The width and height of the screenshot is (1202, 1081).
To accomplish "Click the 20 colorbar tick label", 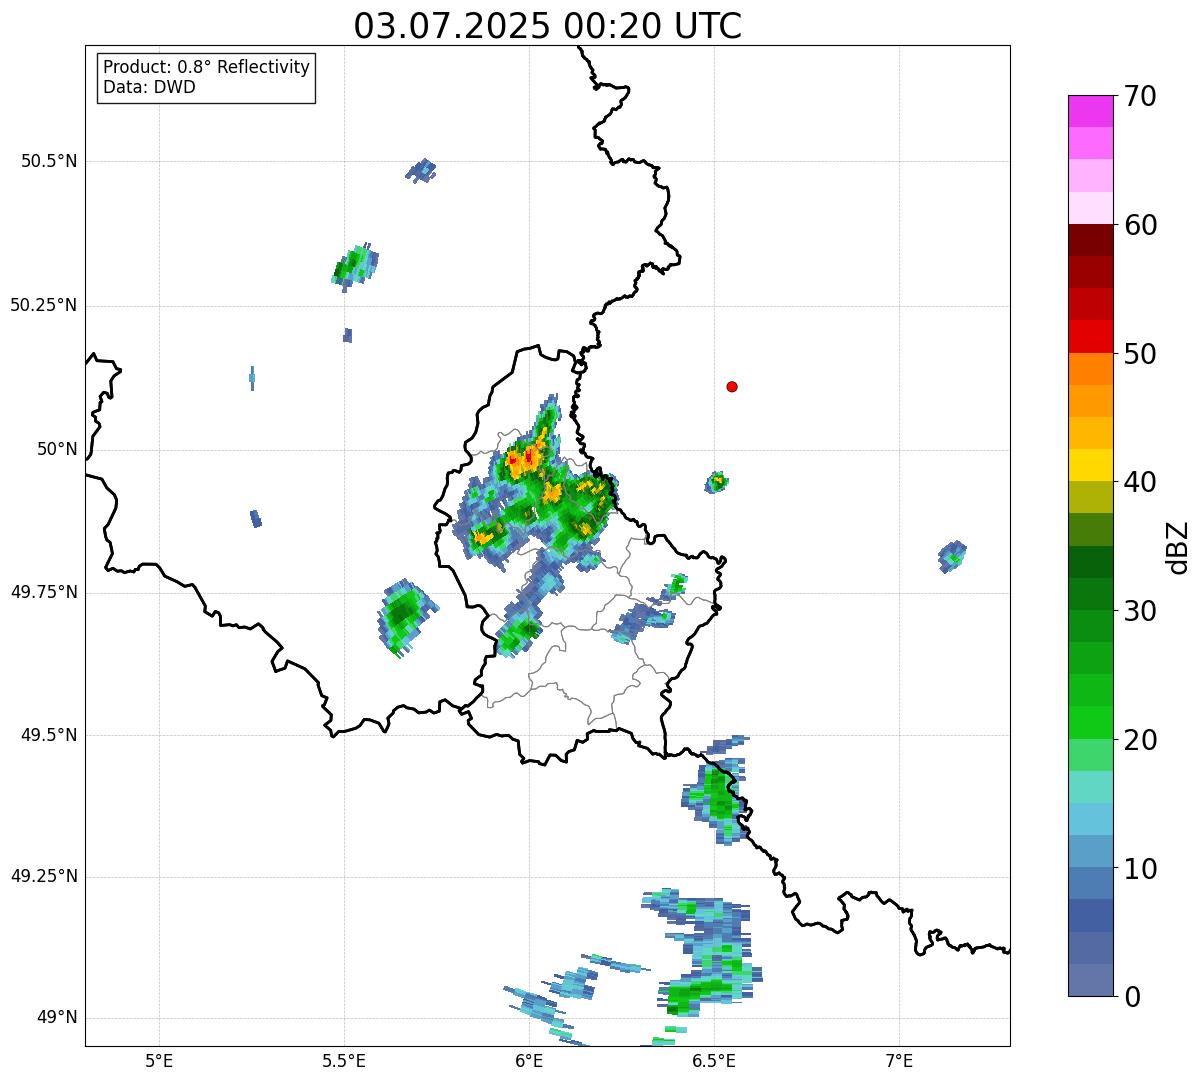I will 1140,740.
